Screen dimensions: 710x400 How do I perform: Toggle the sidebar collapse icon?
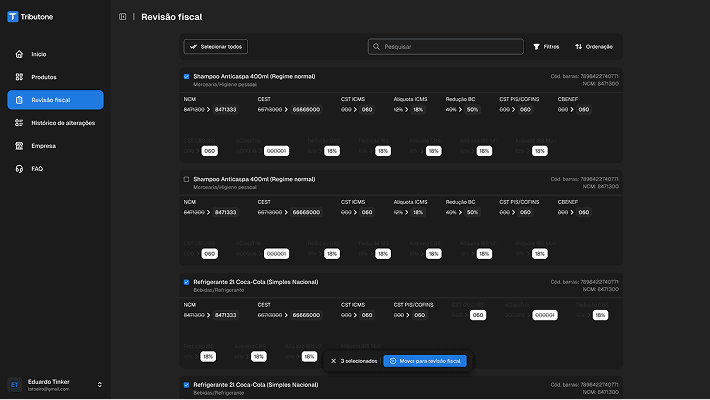pos(122,17)
